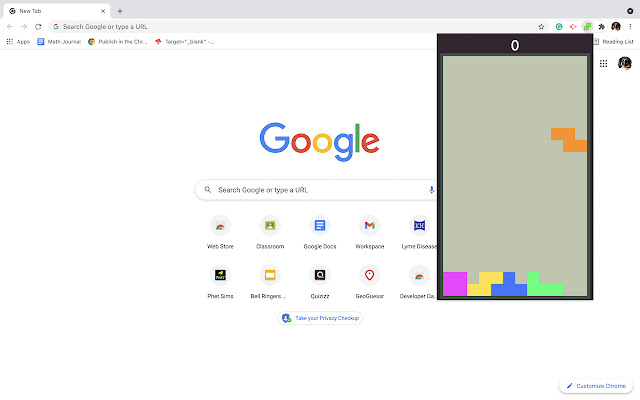Click Take your Privacy Checkup
Screen dimensions: 640x400
click(x=320, y=318)
